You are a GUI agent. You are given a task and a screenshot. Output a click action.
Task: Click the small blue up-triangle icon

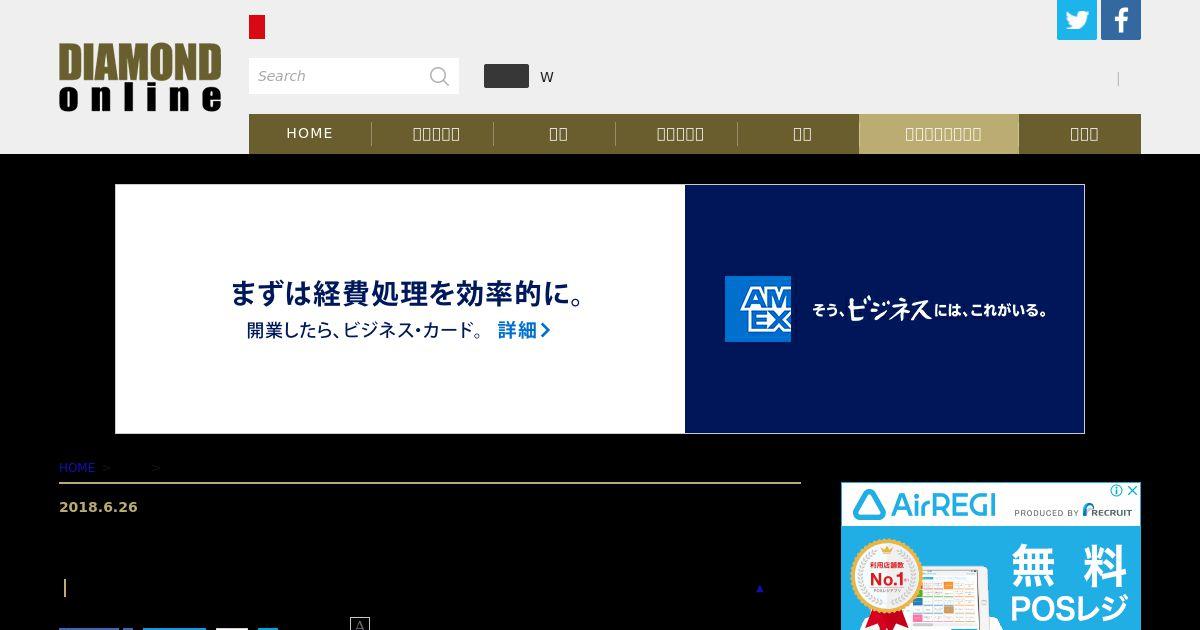coord(760,589)
